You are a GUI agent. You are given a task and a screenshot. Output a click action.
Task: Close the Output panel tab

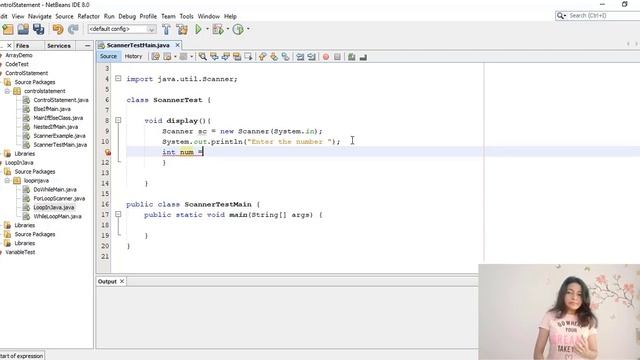tap(122, 281)
